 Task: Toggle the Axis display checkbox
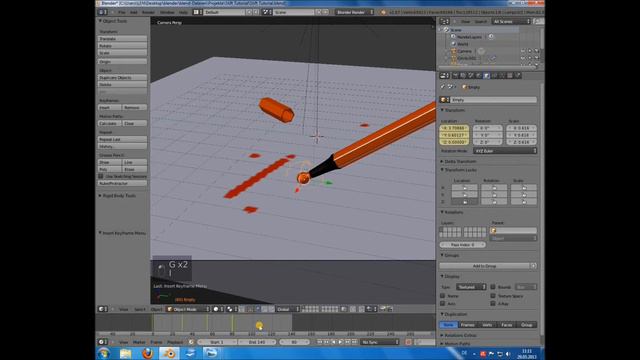(x=442, y=303)
